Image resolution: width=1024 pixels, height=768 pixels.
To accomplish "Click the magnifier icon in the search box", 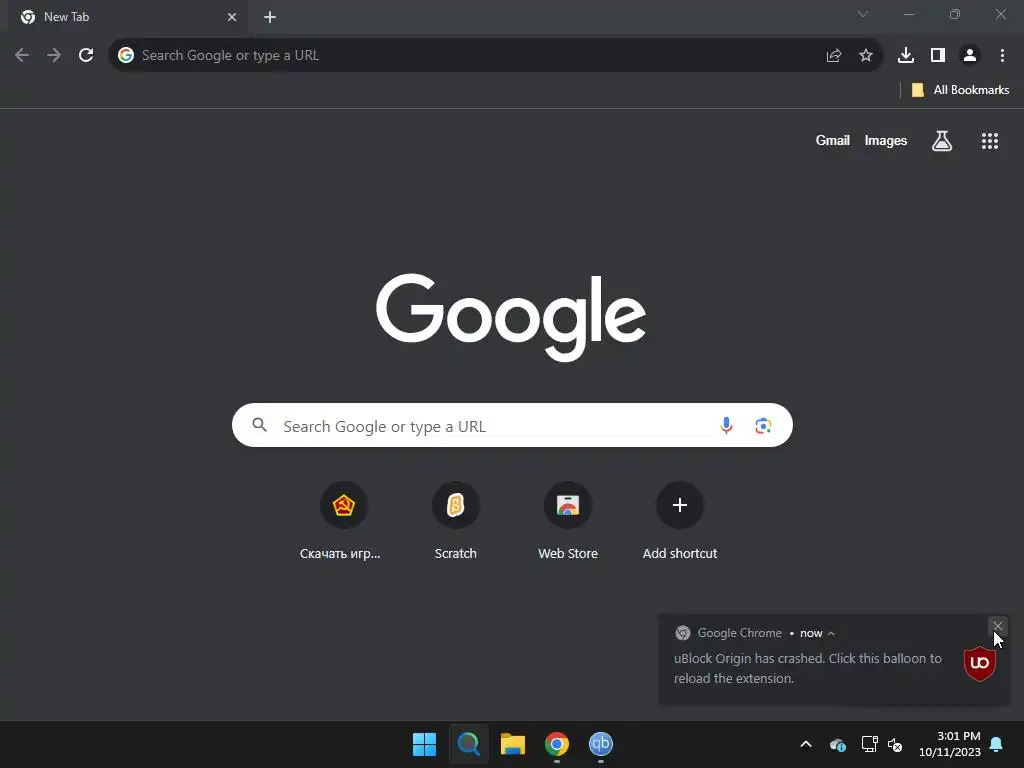I will [x=259, y=425].
